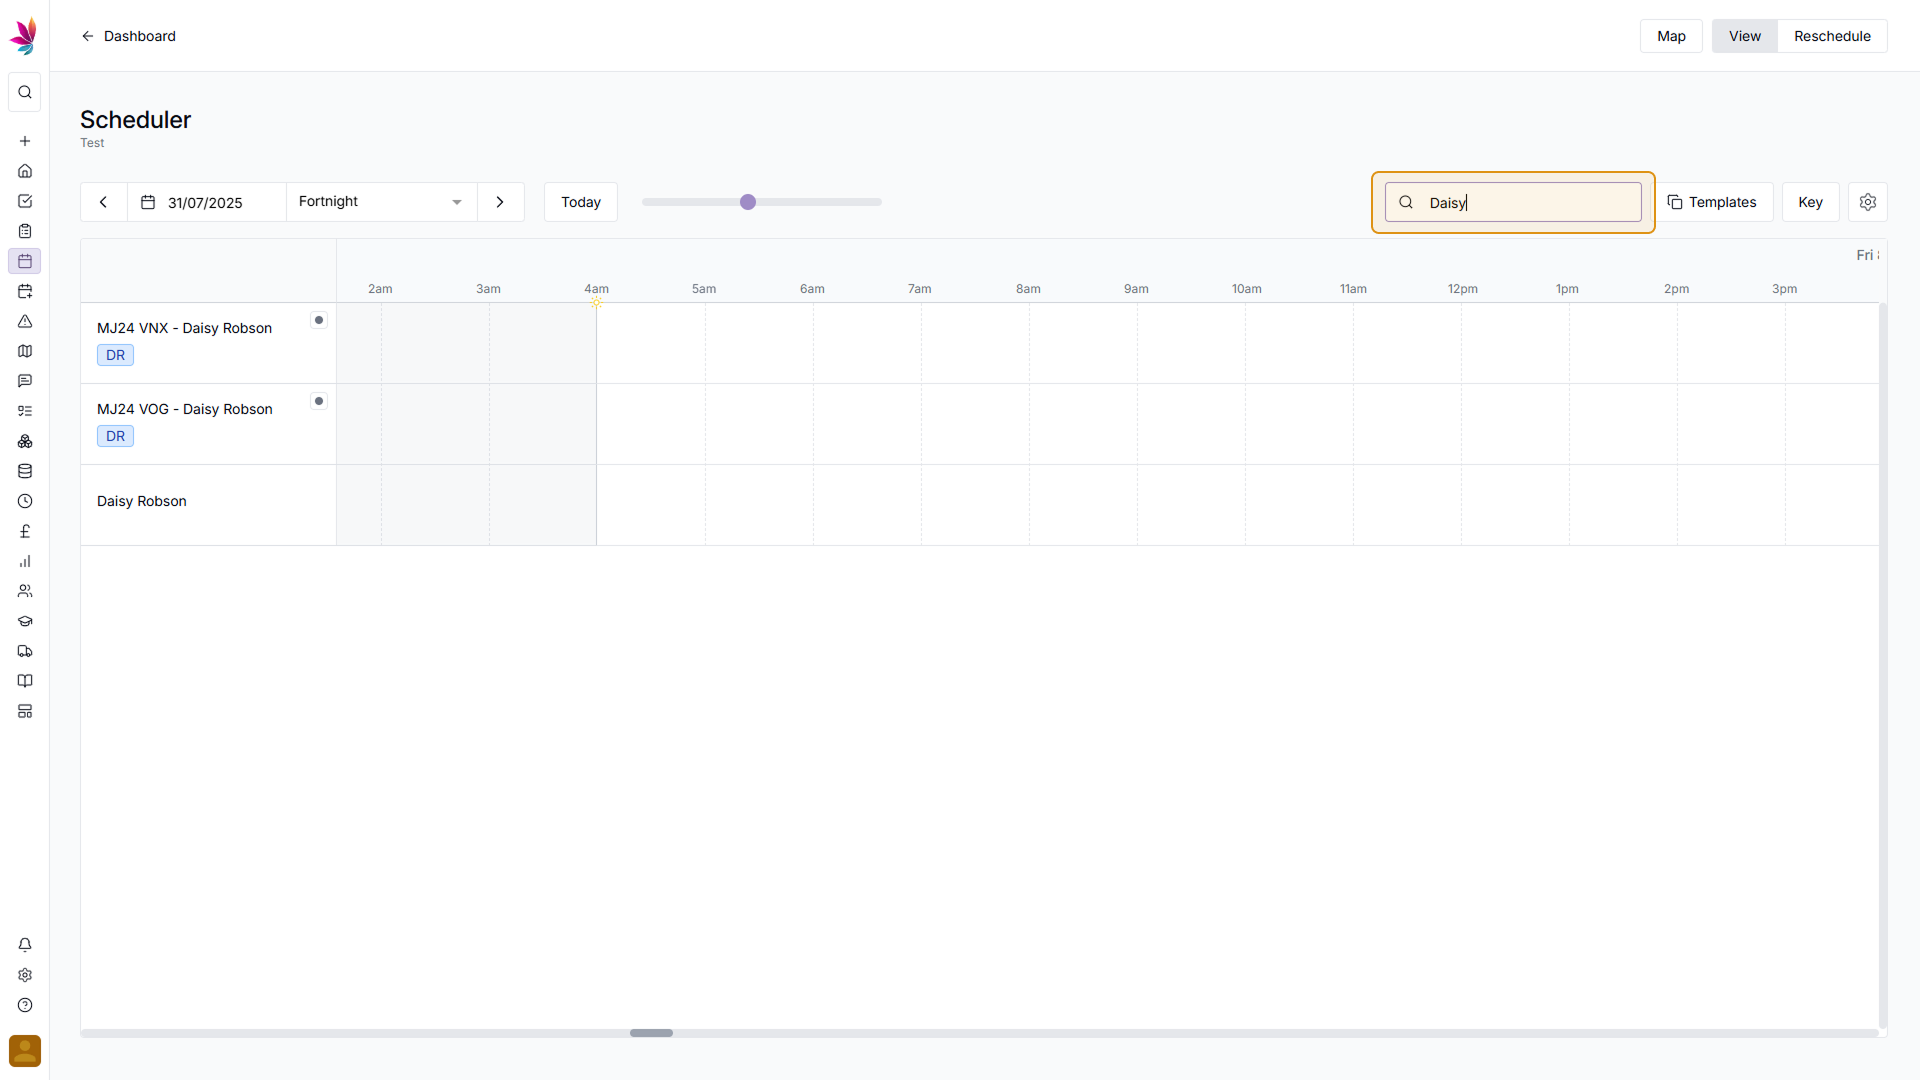
Task: Open the stacked cubes icon in the sidebar
Action: tap(25, 441)
